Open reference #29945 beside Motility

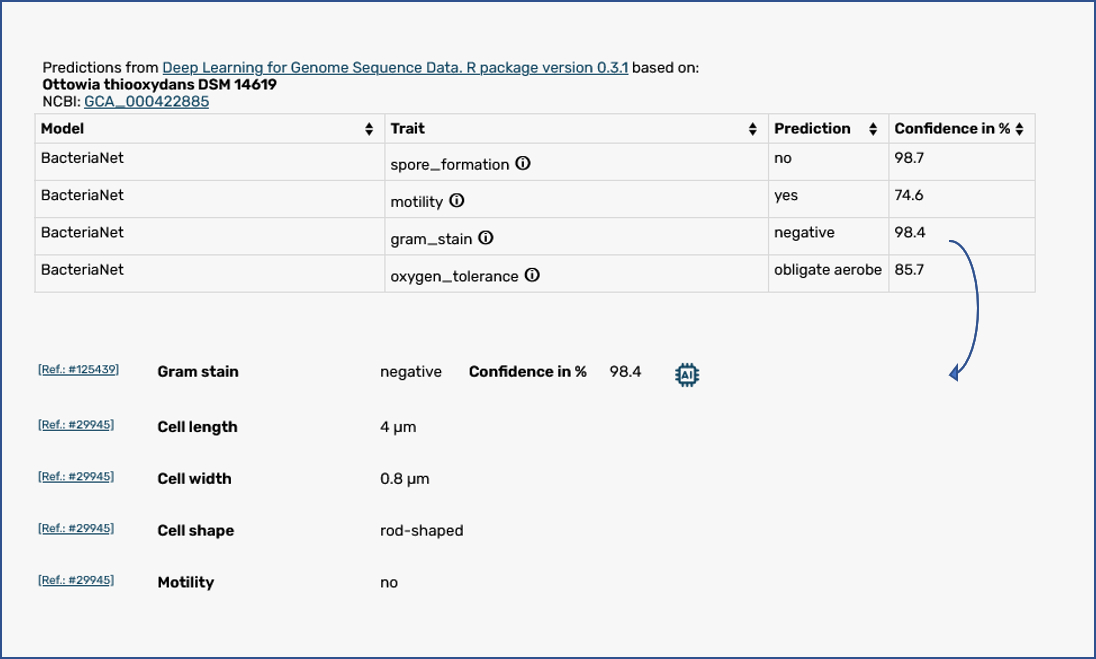coord(76,580)
